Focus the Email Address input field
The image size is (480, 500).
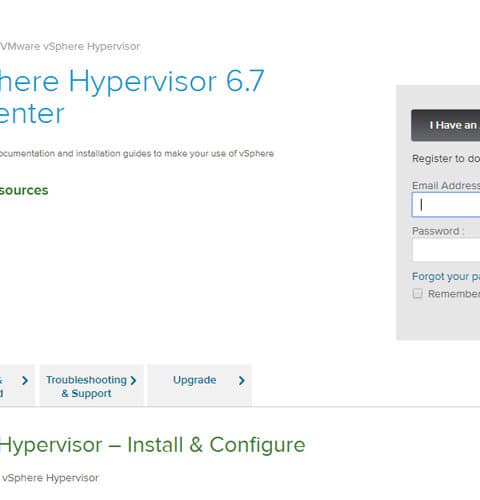tap(446, 205)
